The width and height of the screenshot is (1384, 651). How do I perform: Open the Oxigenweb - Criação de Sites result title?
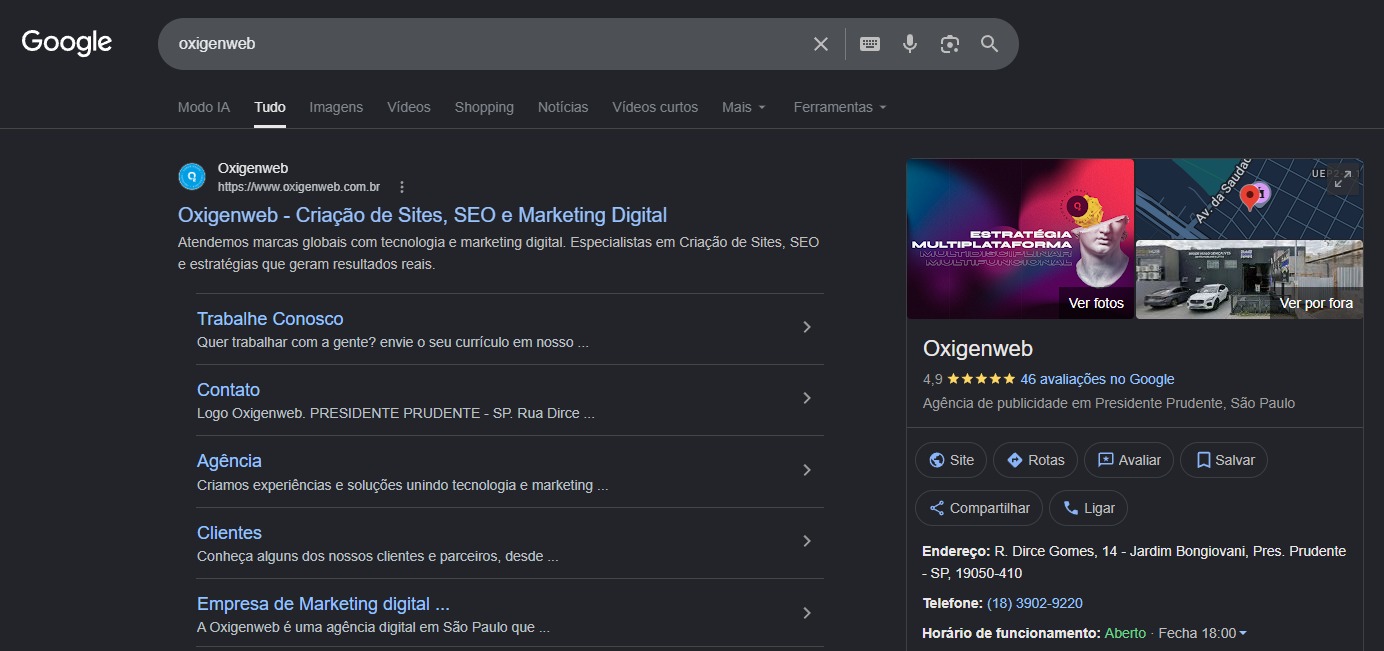(422, 215)
